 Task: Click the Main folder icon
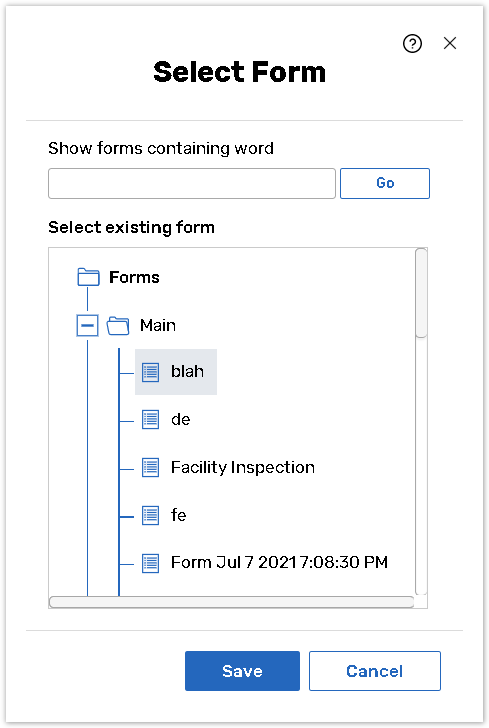coord(118,325)
